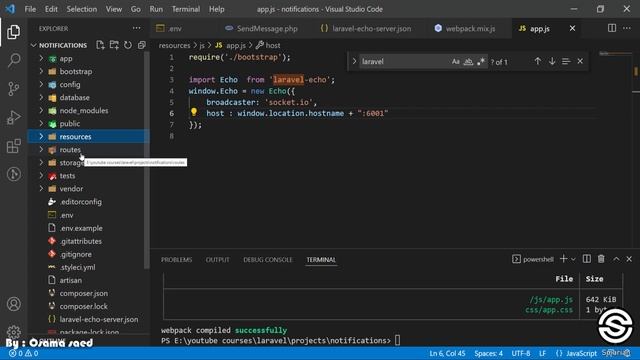640x360 pixels.
Task: Toggle Use Regular Expression in find
Action: (x=481, y=62)
